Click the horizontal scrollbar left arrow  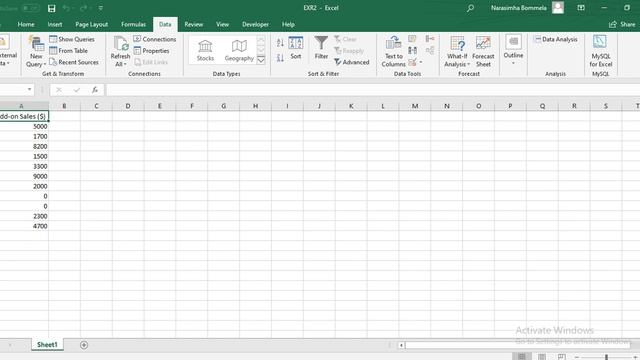point(401,345)
